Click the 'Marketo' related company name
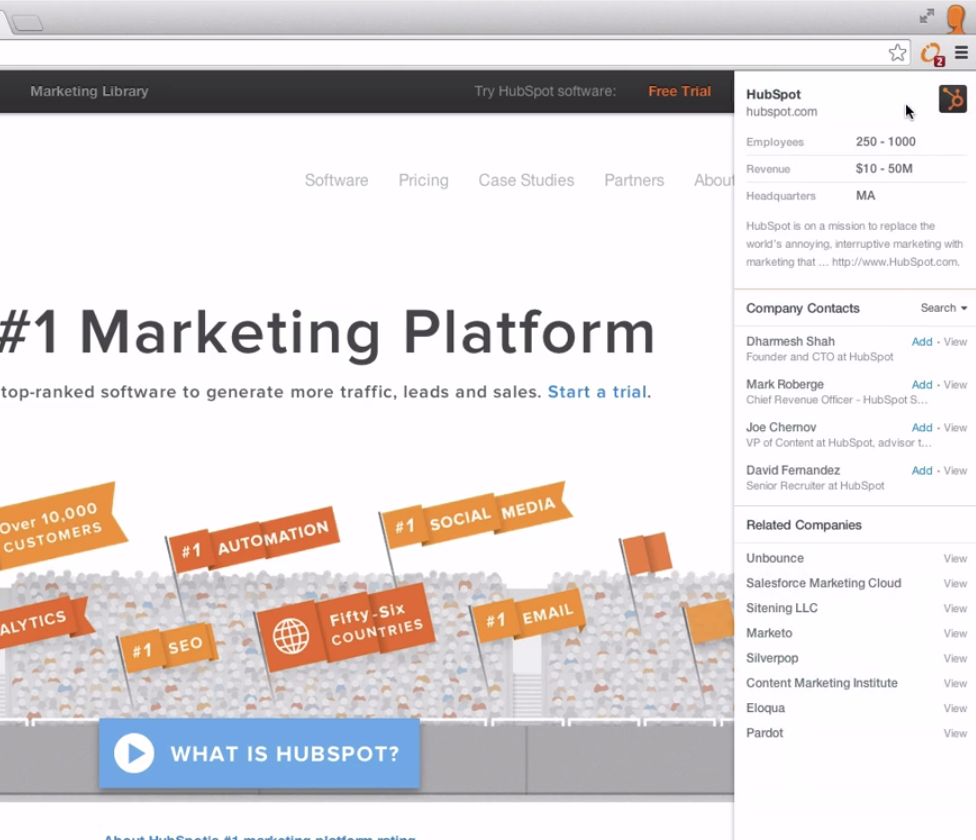Image resolution: width=976 pixels, height=840 pixels. pos(769,633)
